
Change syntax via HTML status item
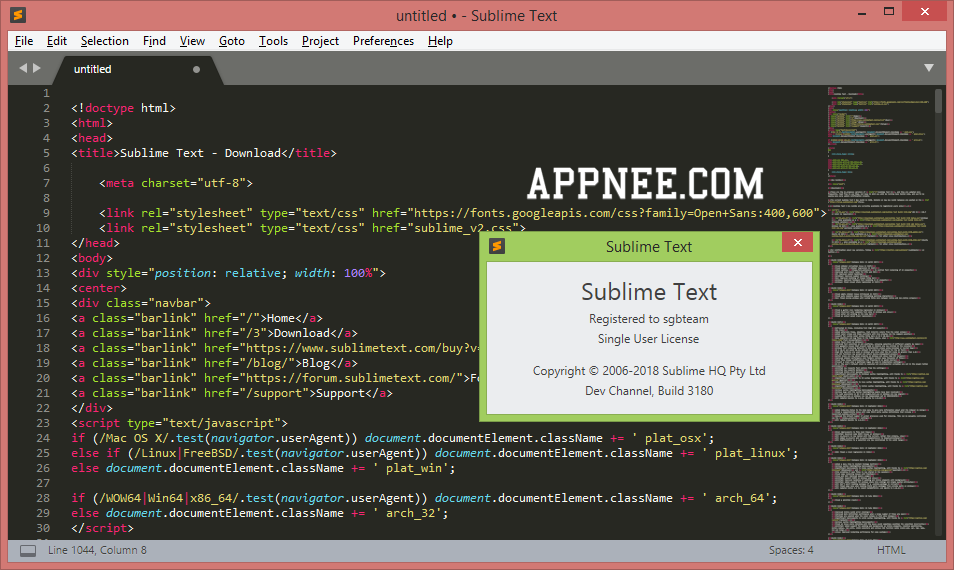(891, 550)
